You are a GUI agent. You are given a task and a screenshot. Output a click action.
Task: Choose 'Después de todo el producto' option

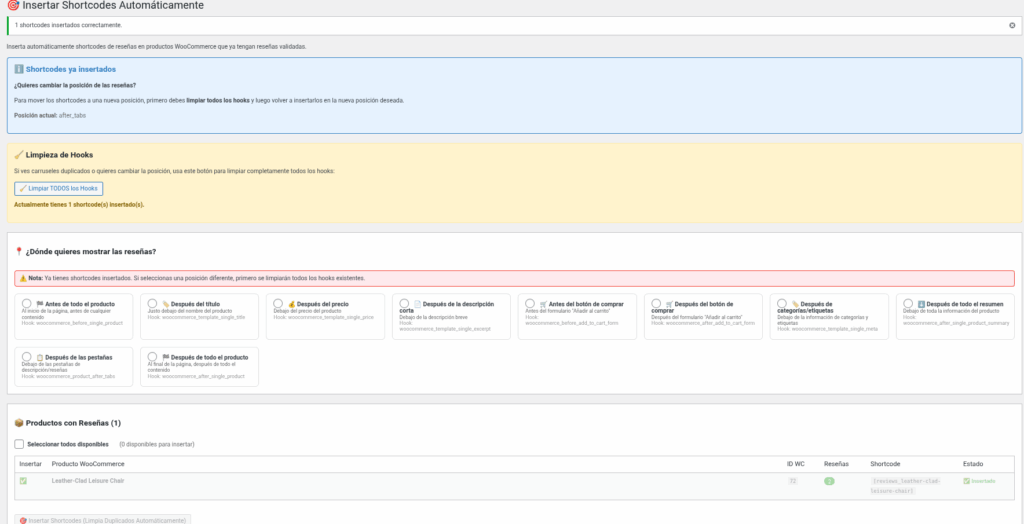(152, 357)
